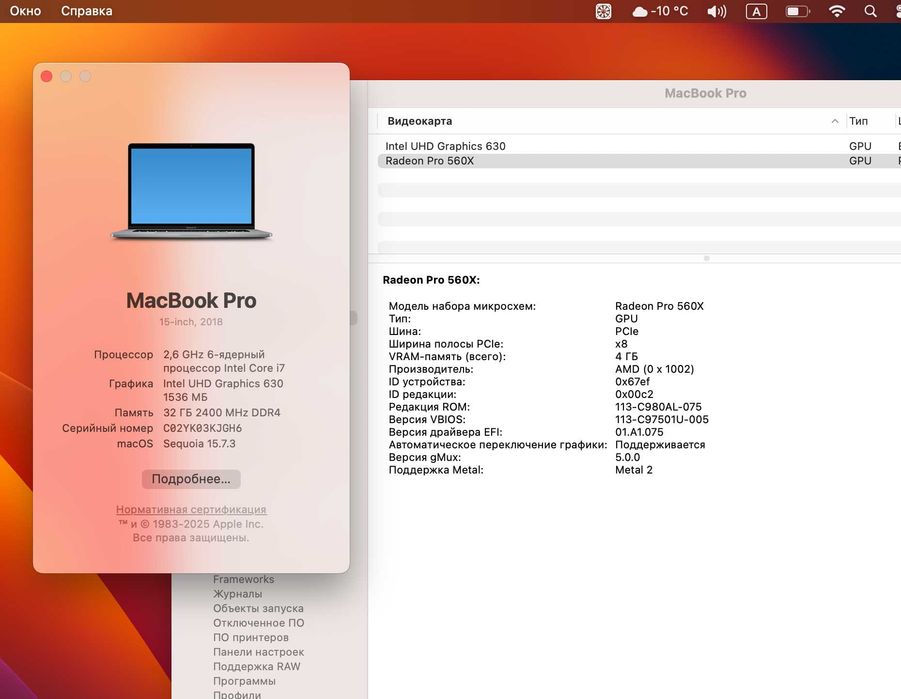The width and height of the screenshot is (901, 699).
Task: Select Поддержка RAW in the sidebar
Action: 256,667
